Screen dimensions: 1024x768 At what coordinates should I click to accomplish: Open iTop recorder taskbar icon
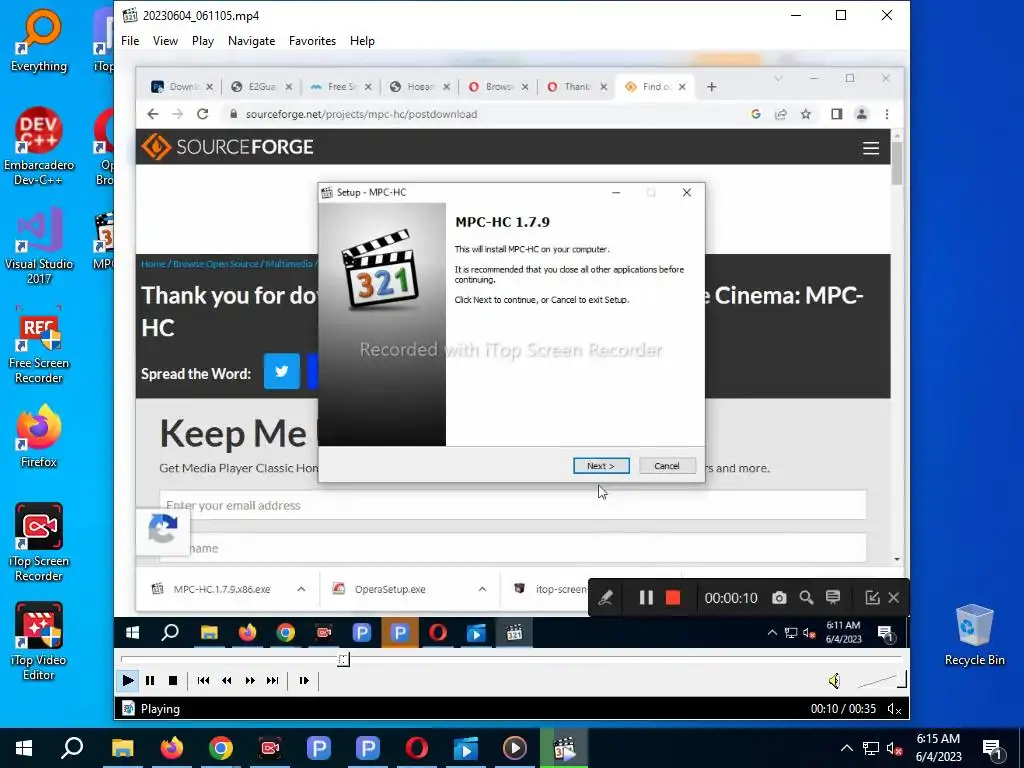tap(270, 748)
